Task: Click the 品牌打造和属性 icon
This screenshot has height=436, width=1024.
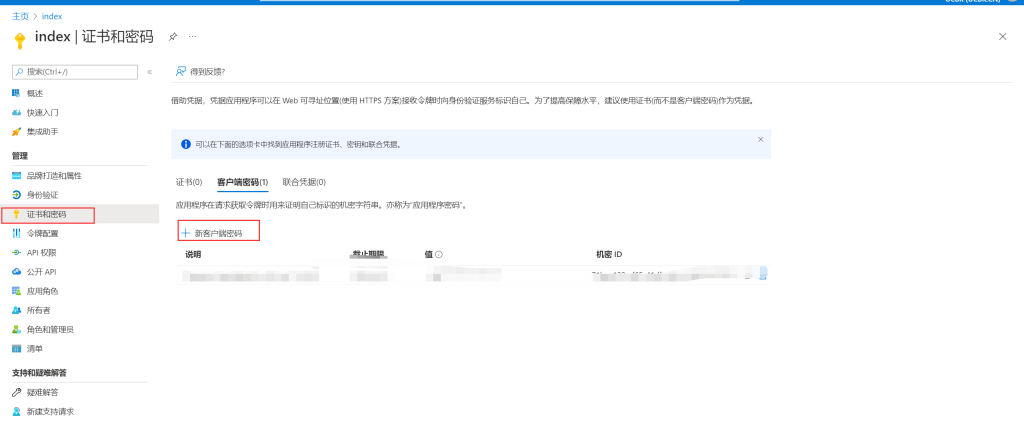Action: click(x=16, y=176)
